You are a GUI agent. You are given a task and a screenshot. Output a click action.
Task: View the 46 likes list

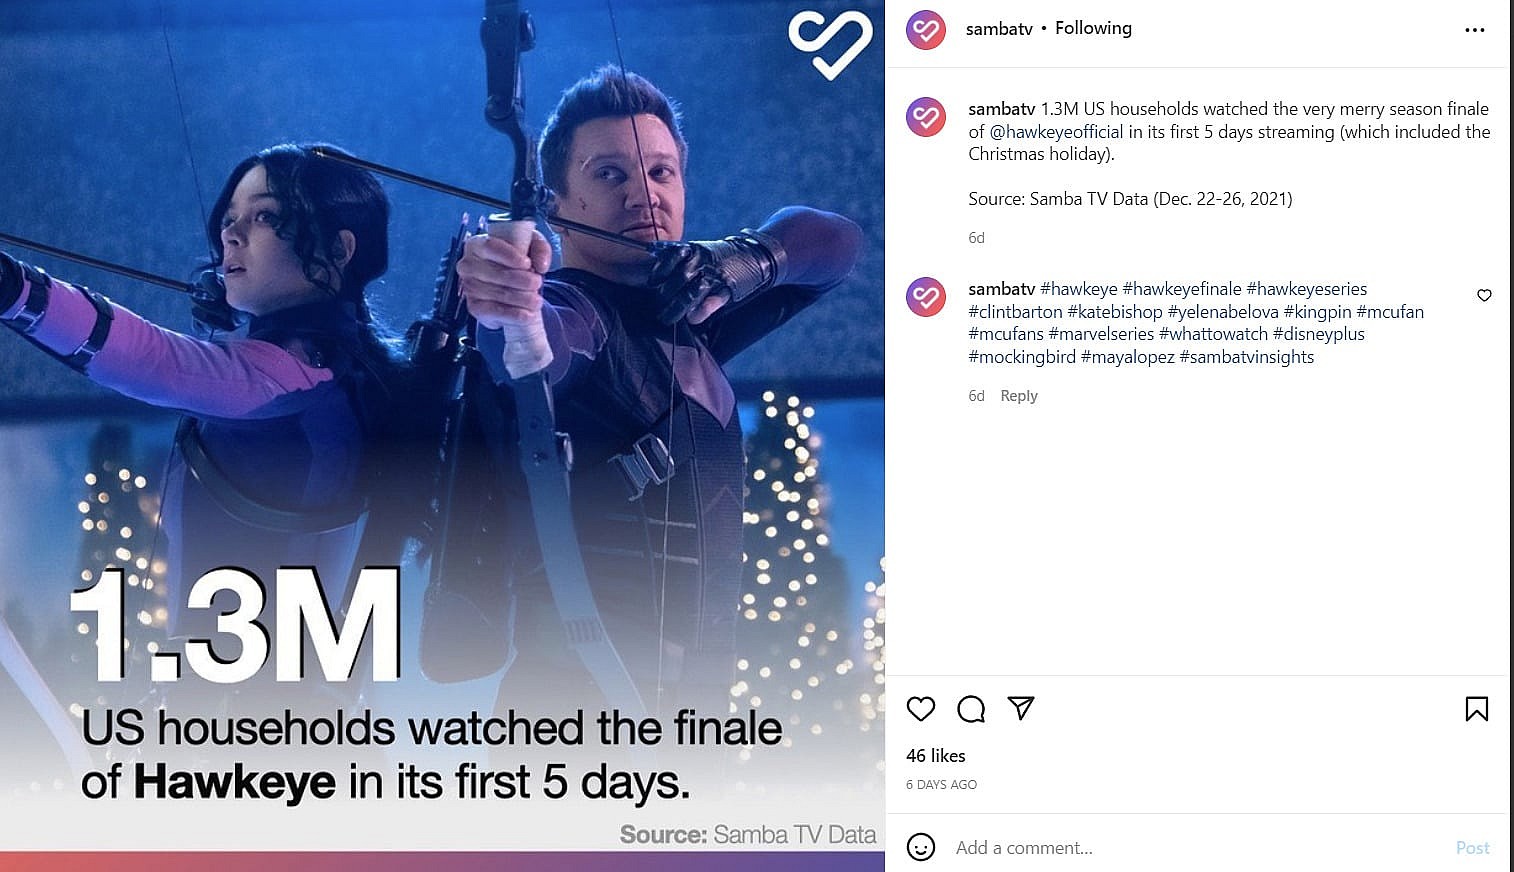(936, 756)
